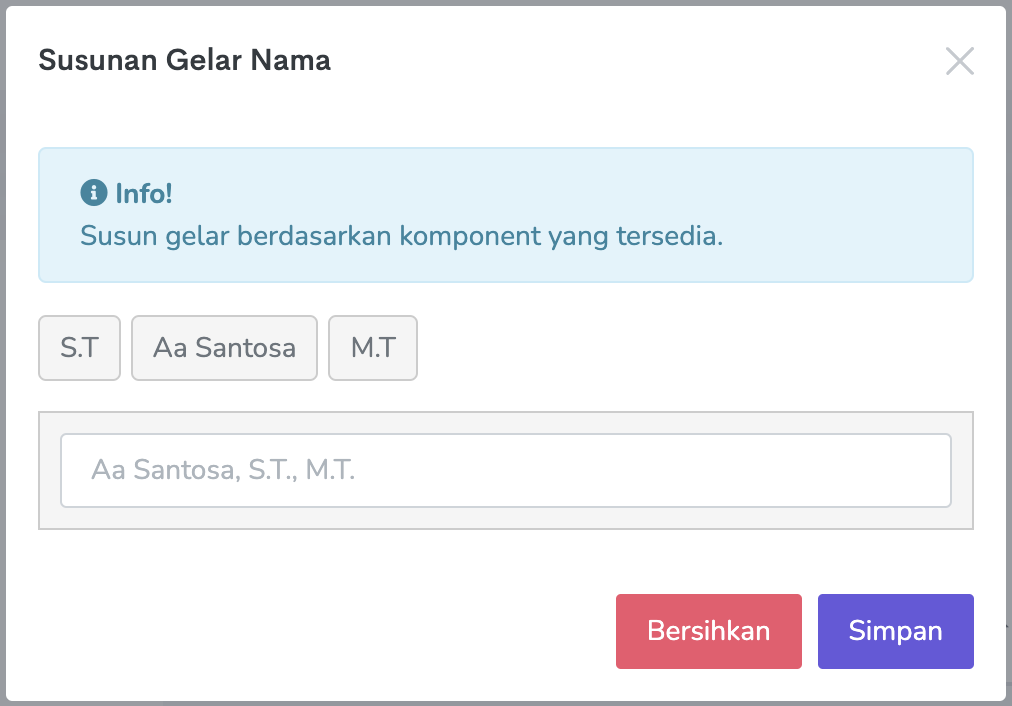Choose the last component chip M.T
Screen dimensions: 1012x706
(373, 348)
